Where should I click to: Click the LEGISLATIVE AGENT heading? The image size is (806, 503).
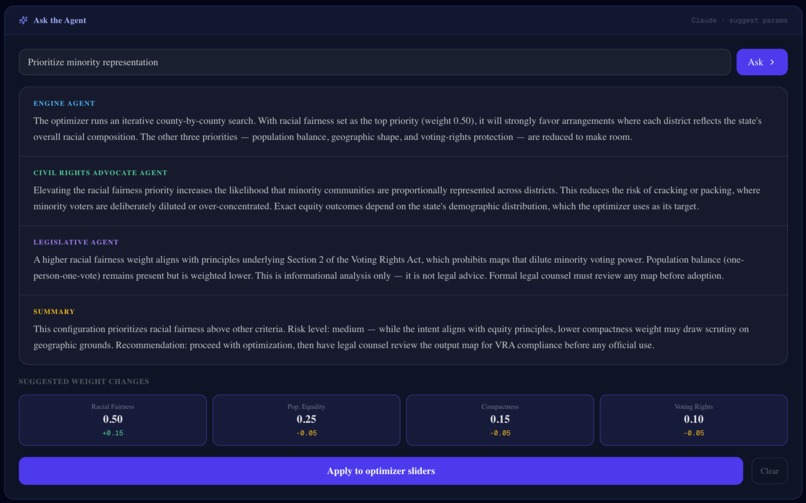pyautogui.click(x=76, y=242)
